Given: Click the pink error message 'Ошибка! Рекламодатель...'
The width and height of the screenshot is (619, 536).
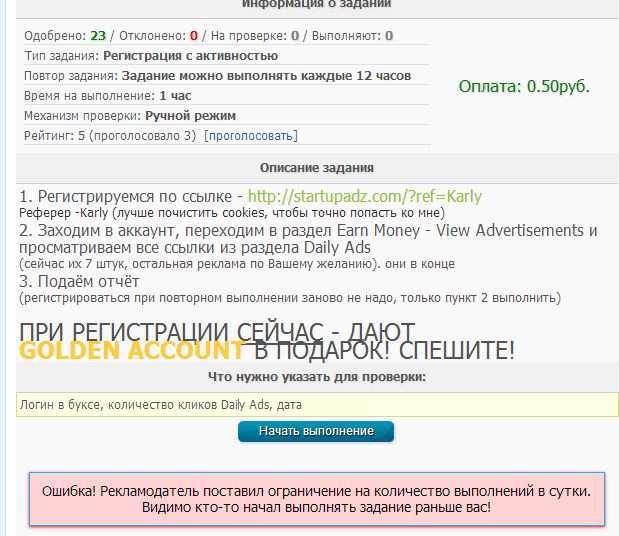Looking at the screenshot, I should coord(317,499).
